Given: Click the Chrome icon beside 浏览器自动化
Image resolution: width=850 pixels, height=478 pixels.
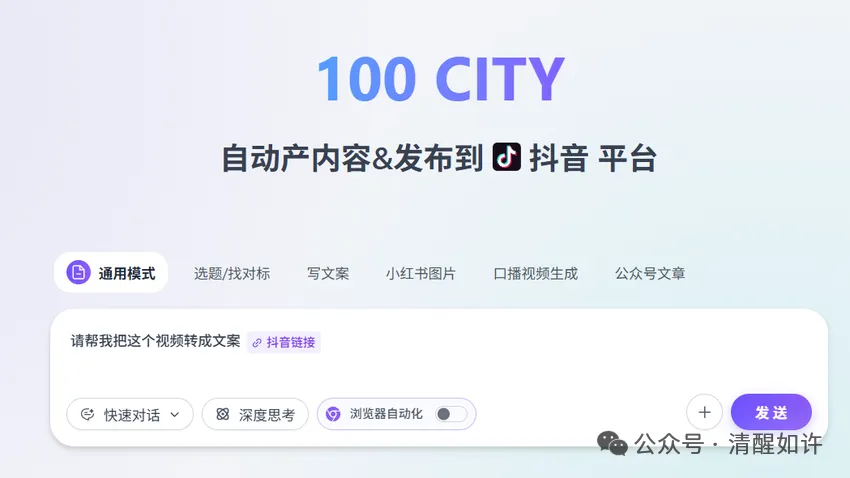Looking at the screenshot, I should 333,414.
